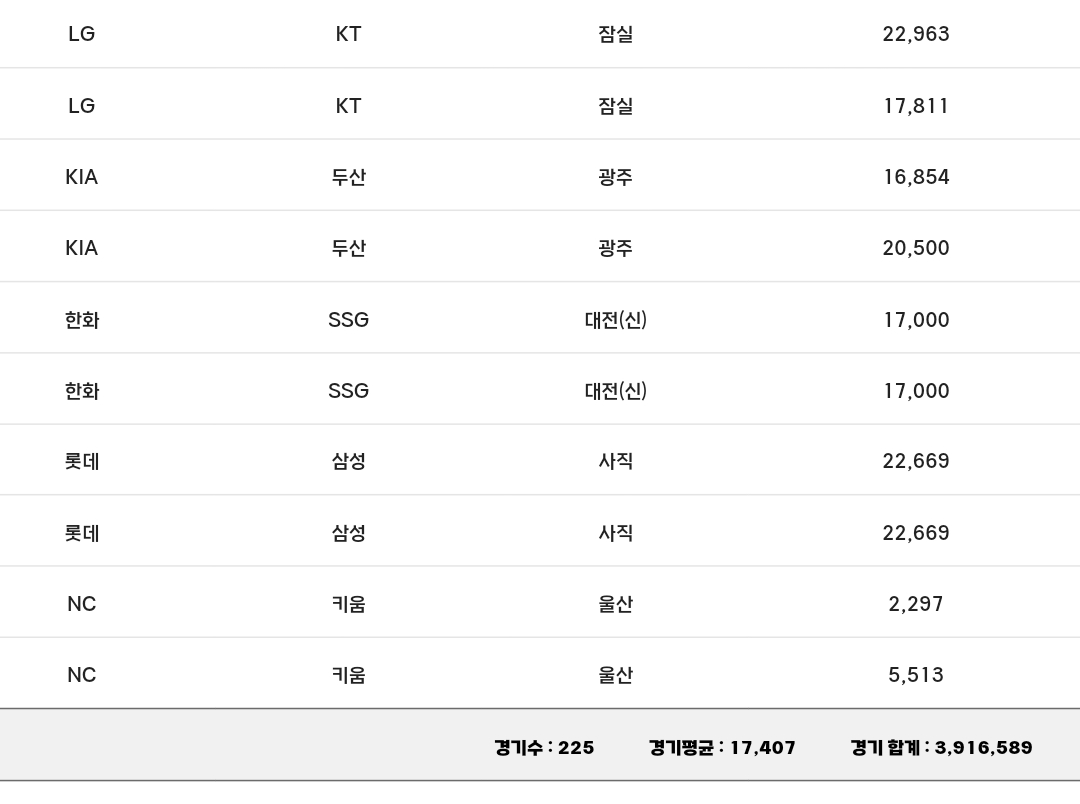Click KT in the 17,811 attendance row

(348, 106)
